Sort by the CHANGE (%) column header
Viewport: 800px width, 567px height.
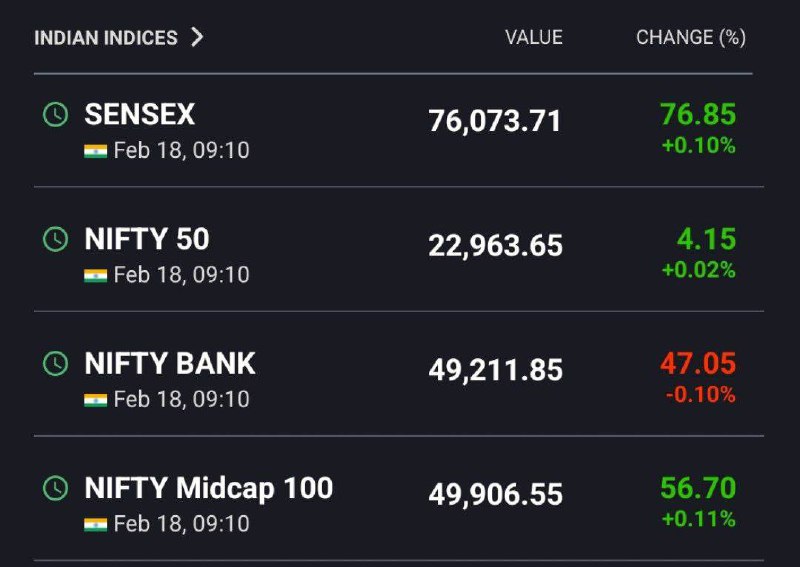click(691, 37)
